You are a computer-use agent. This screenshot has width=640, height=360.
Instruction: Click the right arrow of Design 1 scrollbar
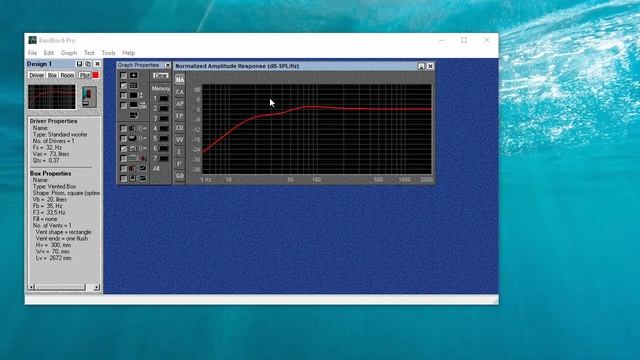click(x=96, y=287)
